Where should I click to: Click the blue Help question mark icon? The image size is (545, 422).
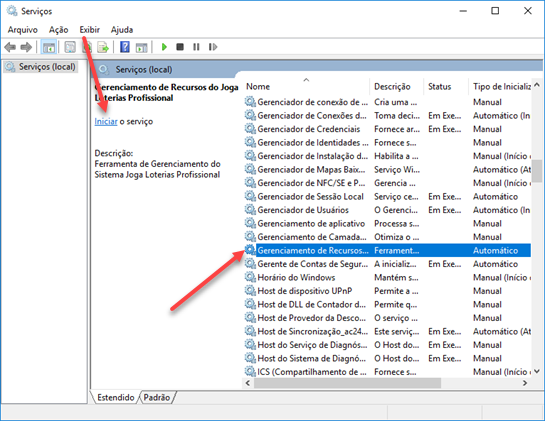(125, 47)
